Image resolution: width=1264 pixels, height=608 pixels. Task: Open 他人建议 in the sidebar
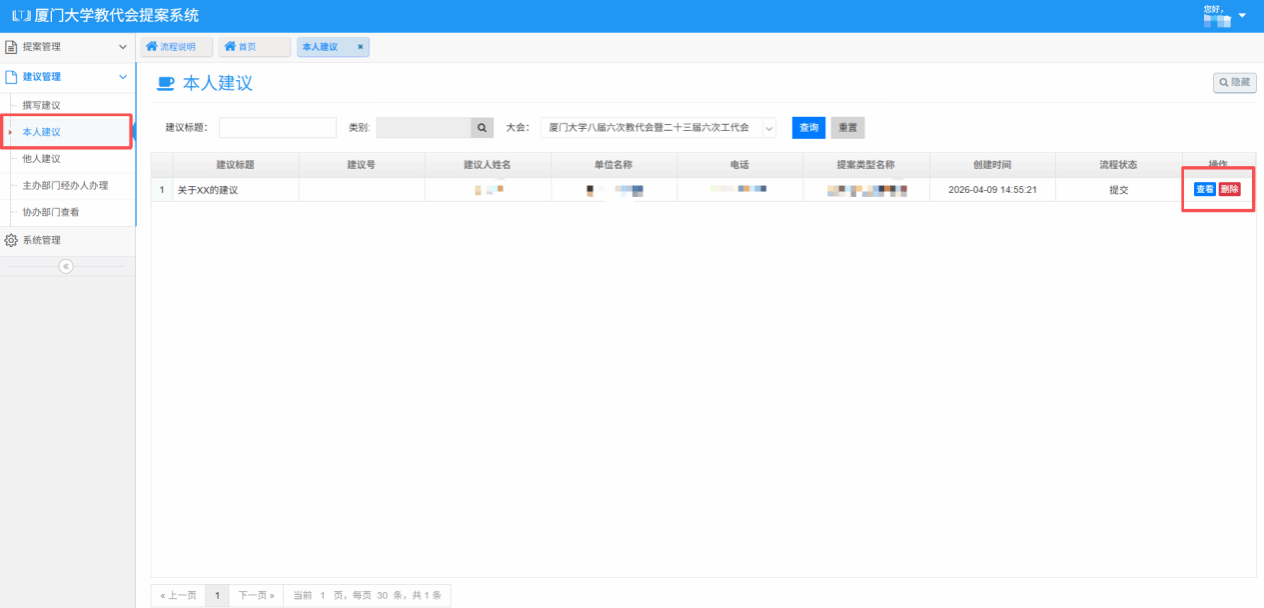click(x=42, y=158)
